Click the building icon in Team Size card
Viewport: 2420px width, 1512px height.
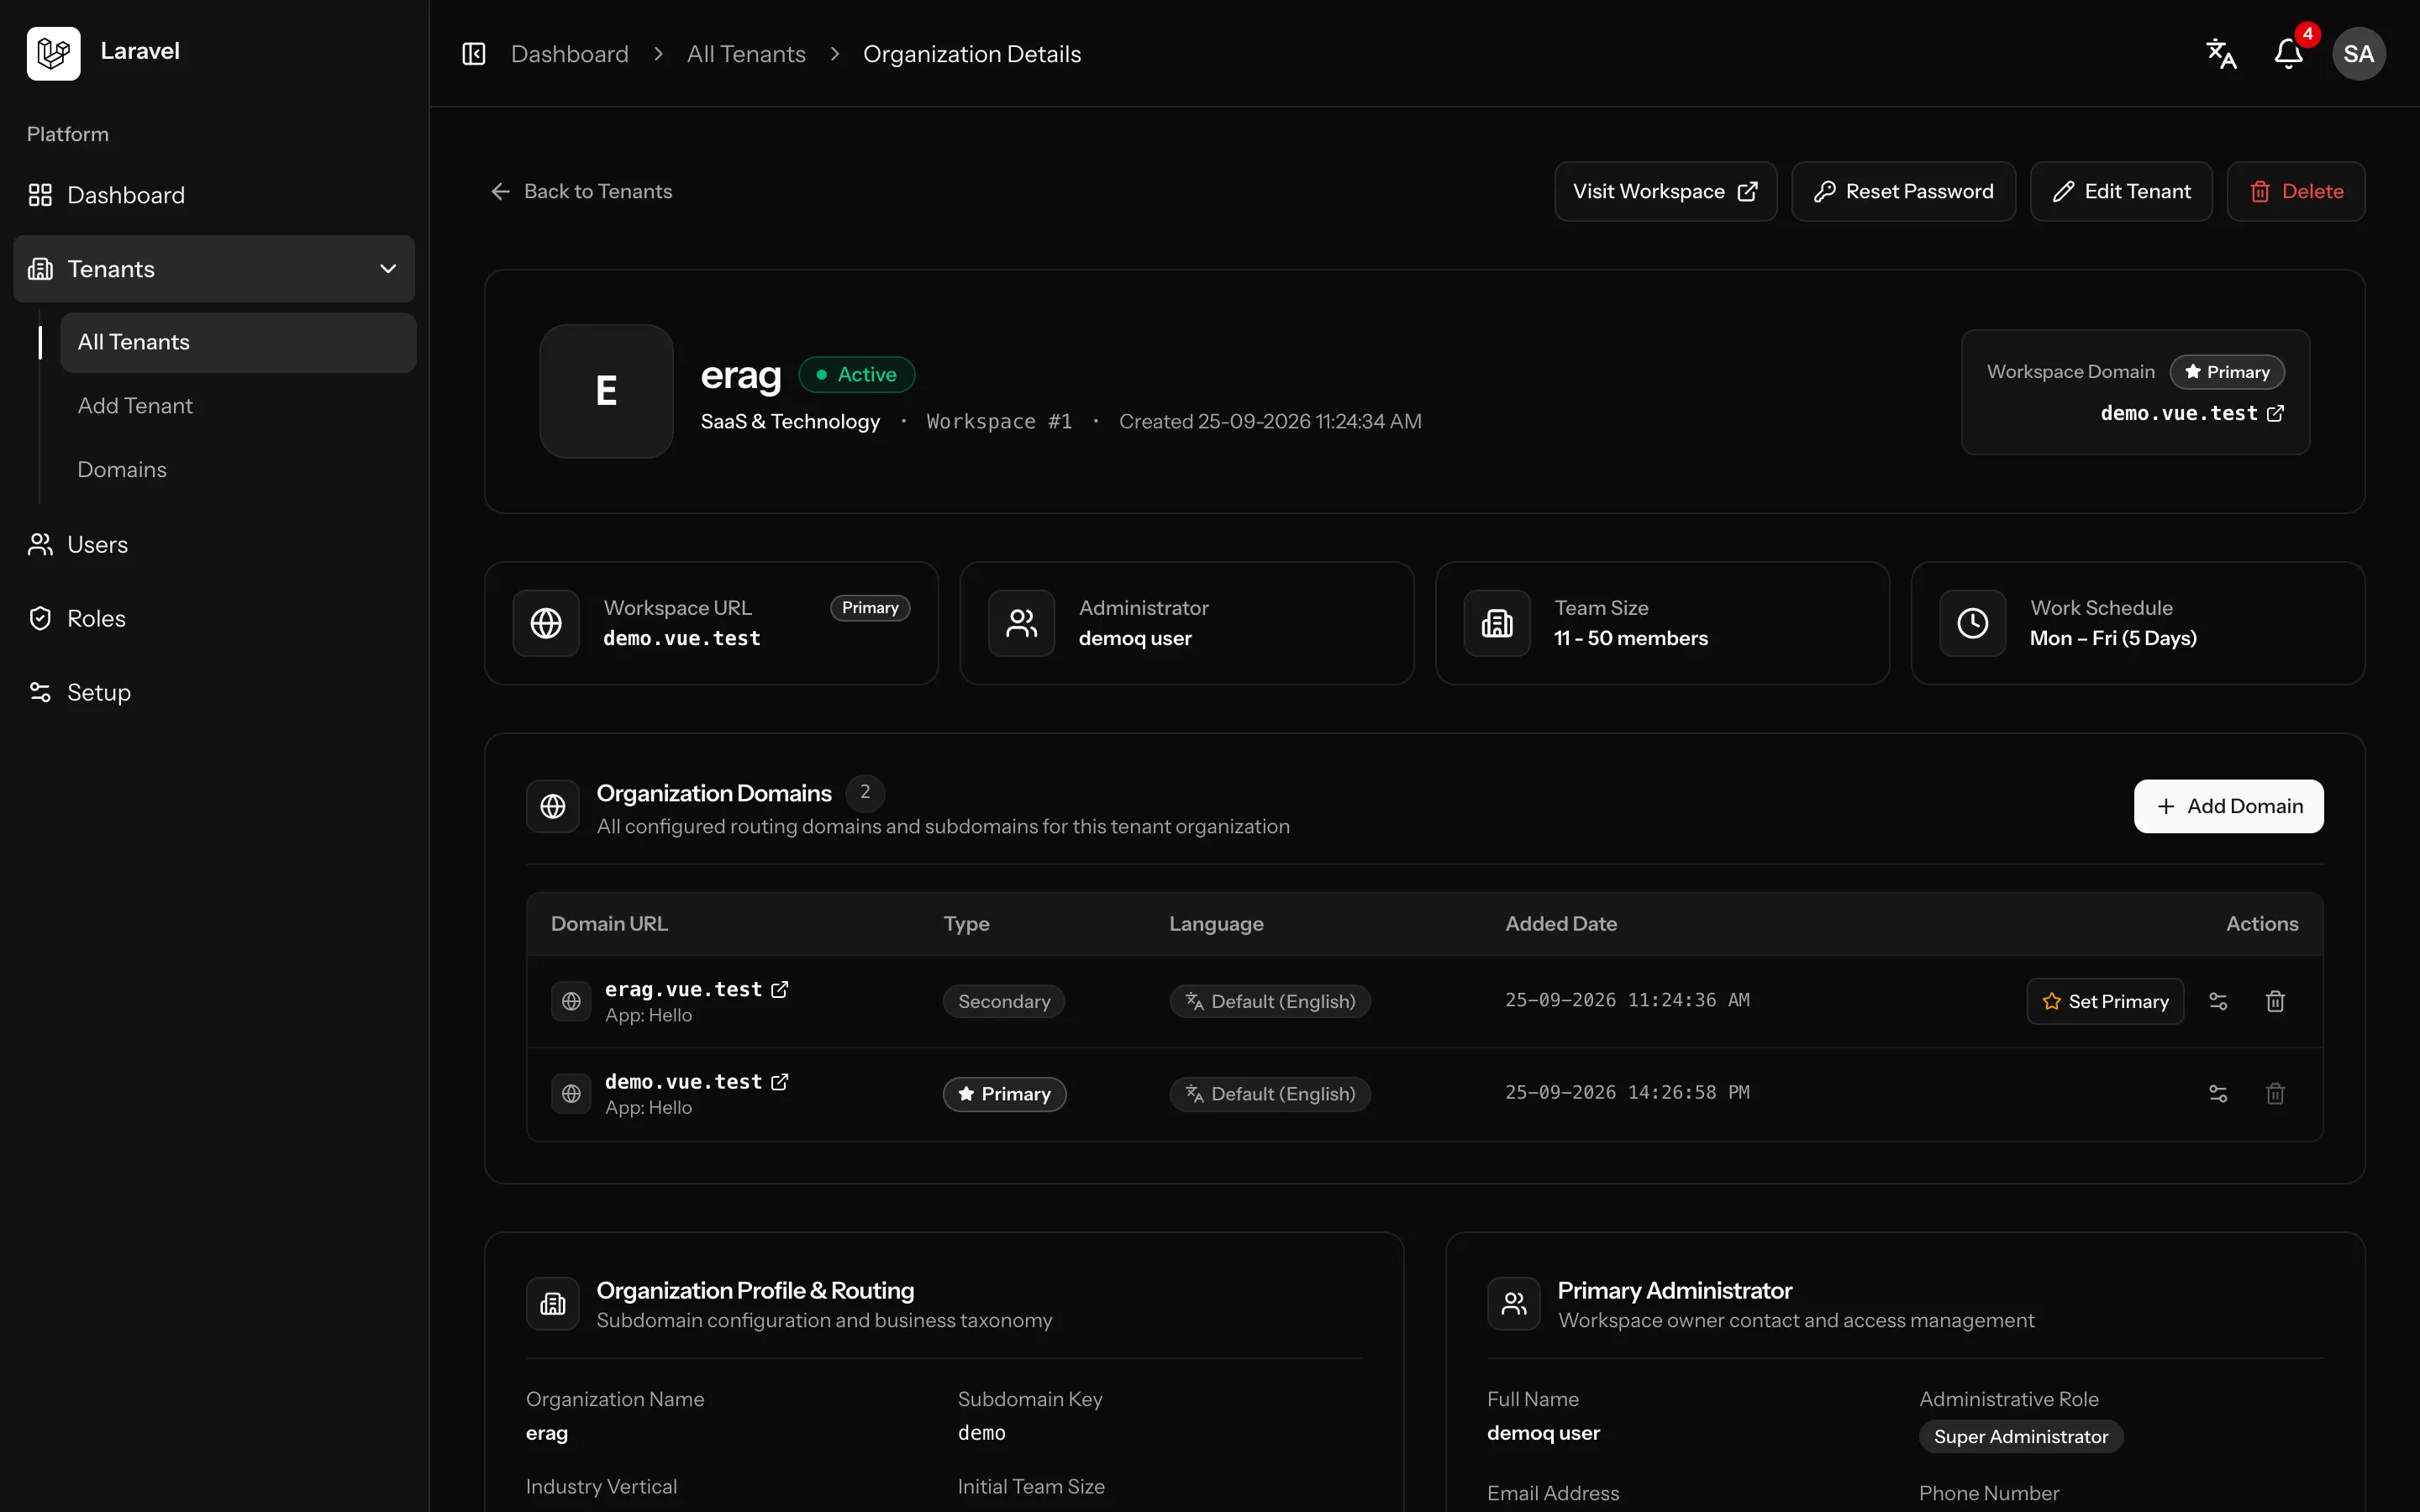[x=1497, y=623]
